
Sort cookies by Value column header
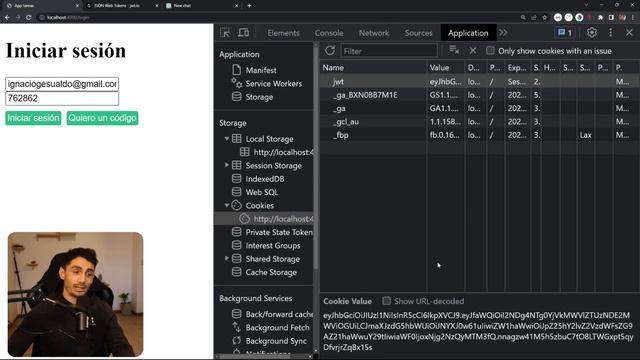pyautogui.click(x=445, y=68)
